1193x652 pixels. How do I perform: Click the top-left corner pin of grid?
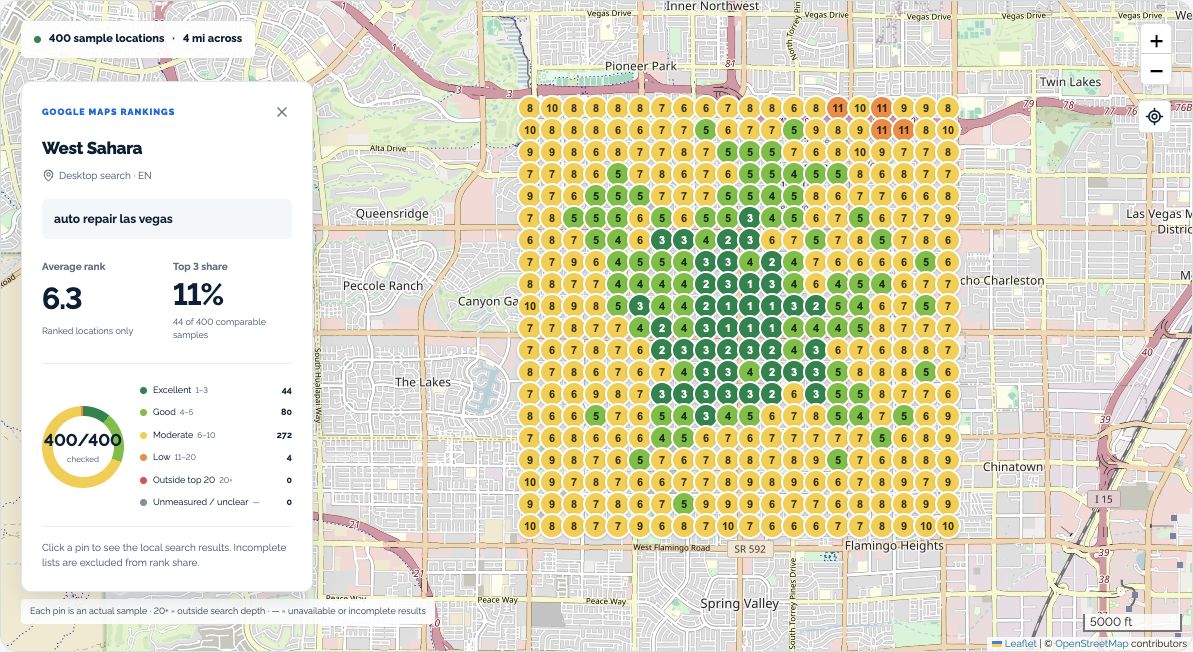530,108
